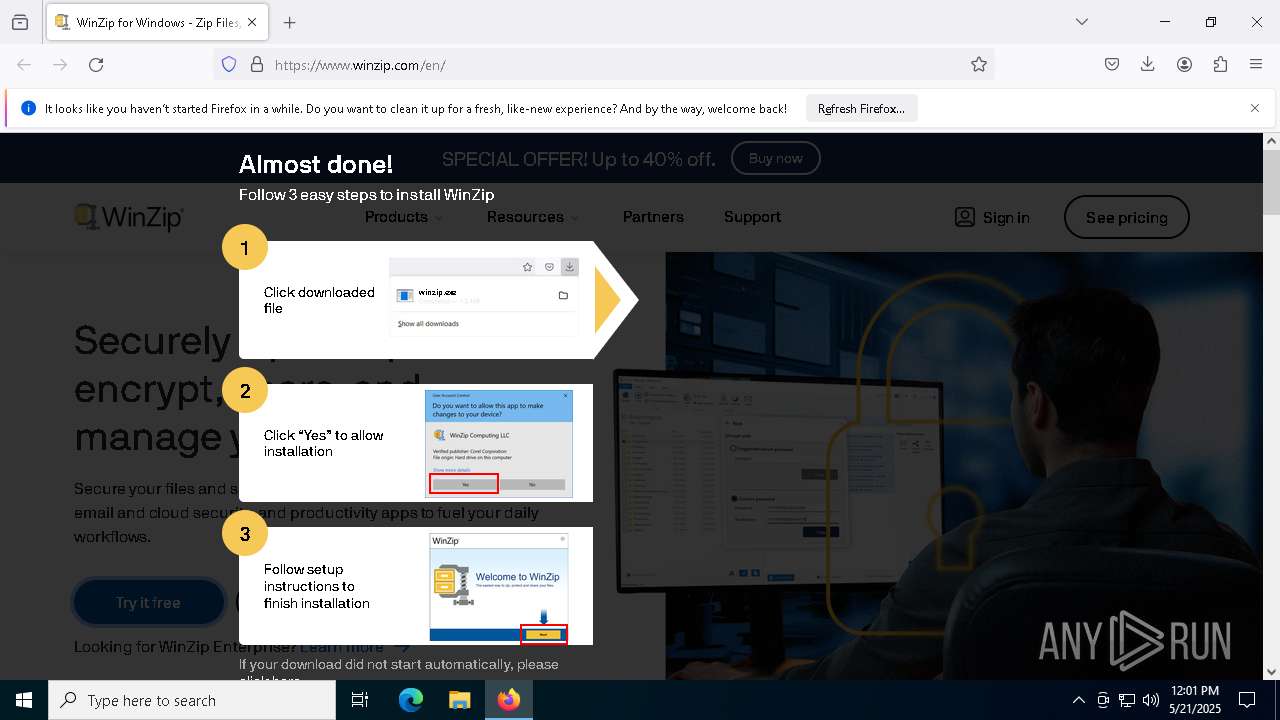Viewport: 1280px width, 720px height.
Task: Open the Partners menu item
Action: pos(653,217)
